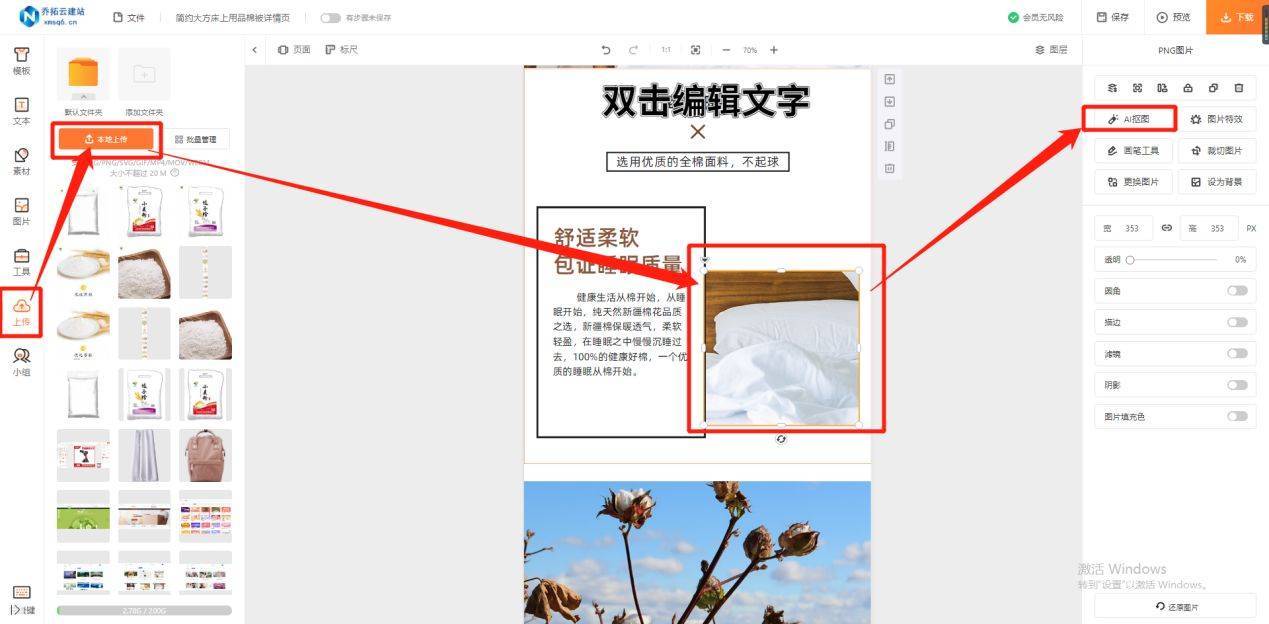This screenshot has height=624, width=1269.
Task: Move section down in floating toolbar
Action: (889, 101)
